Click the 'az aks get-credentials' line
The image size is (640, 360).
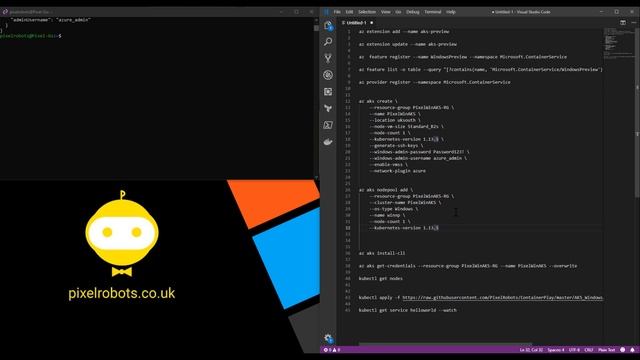[468, 266]
